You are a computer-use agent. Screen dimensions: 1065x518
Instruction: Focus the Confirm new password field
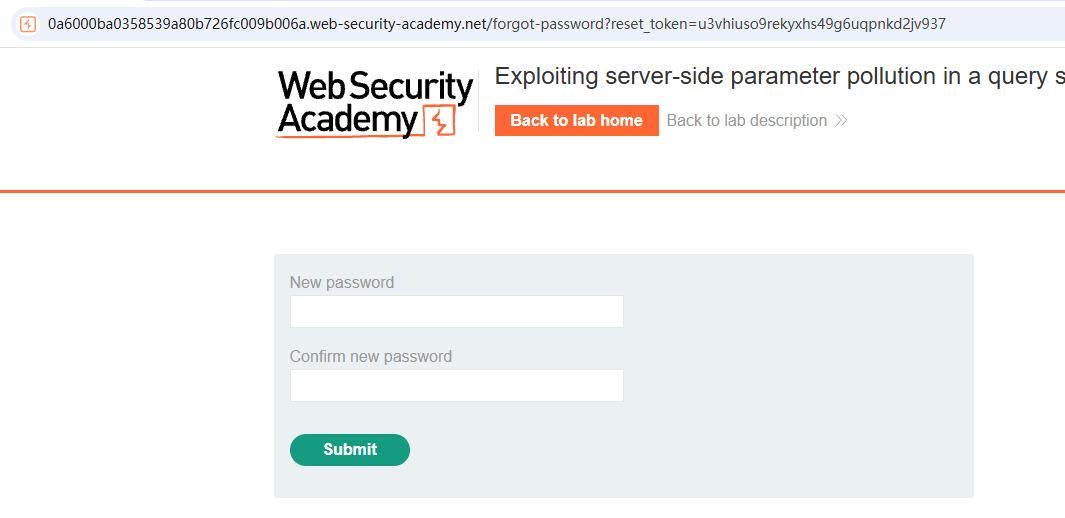click(456, 386)
